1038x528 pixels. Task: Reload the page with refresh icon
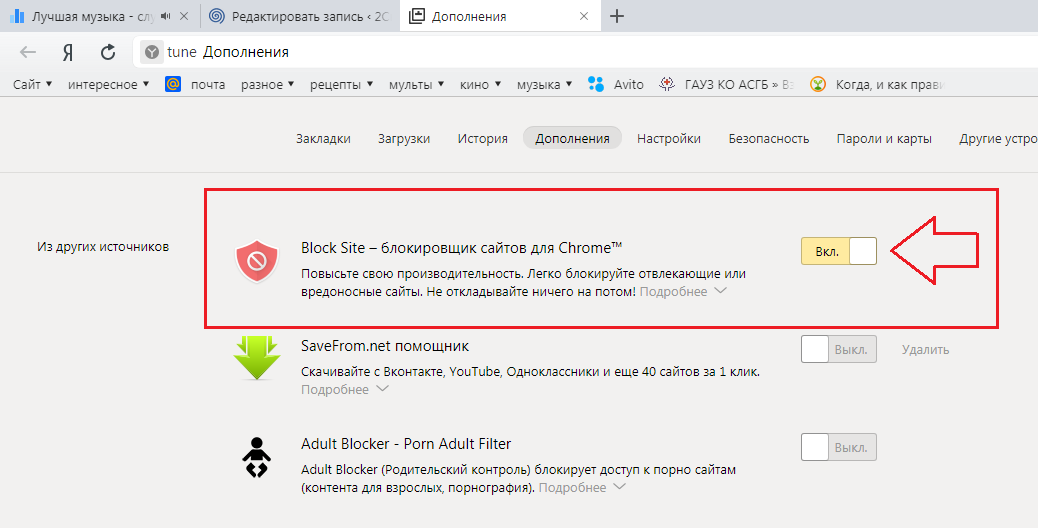tap(108, 52)
